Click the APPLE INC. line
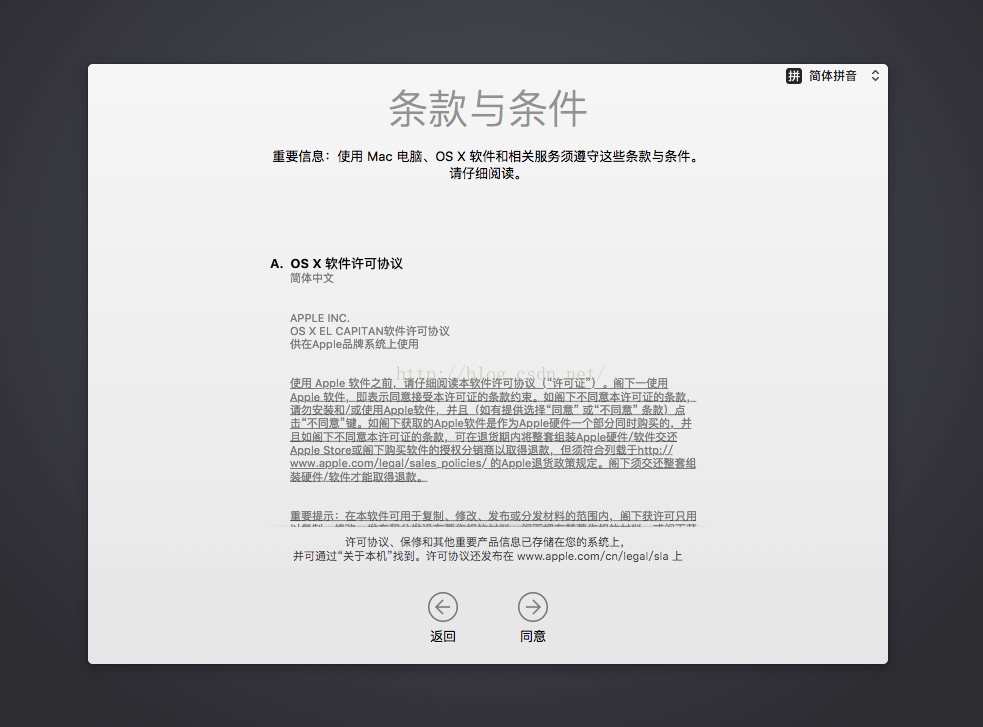This screenshot has height=727, width=983. pyautogui.click(x=320, y=318)
